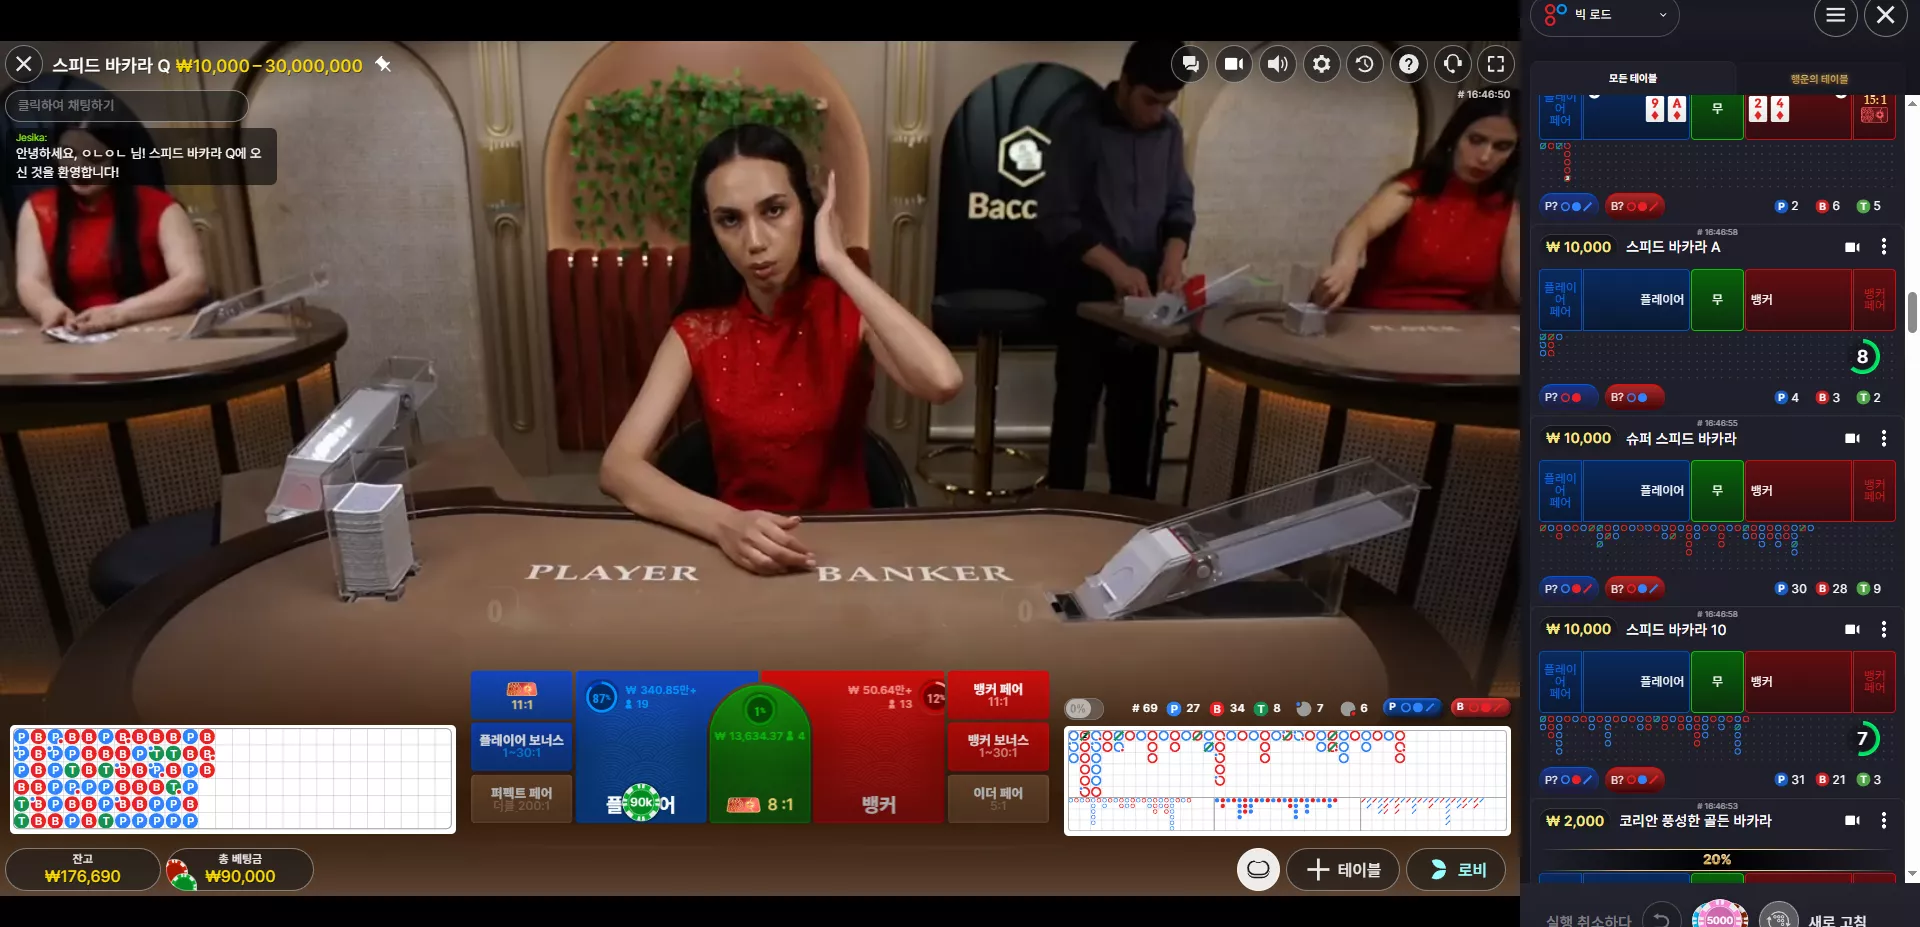Open game history clock icon
Image resolution: width=1920 pixels, height=927 pixels.
(x=1365, y=64)
